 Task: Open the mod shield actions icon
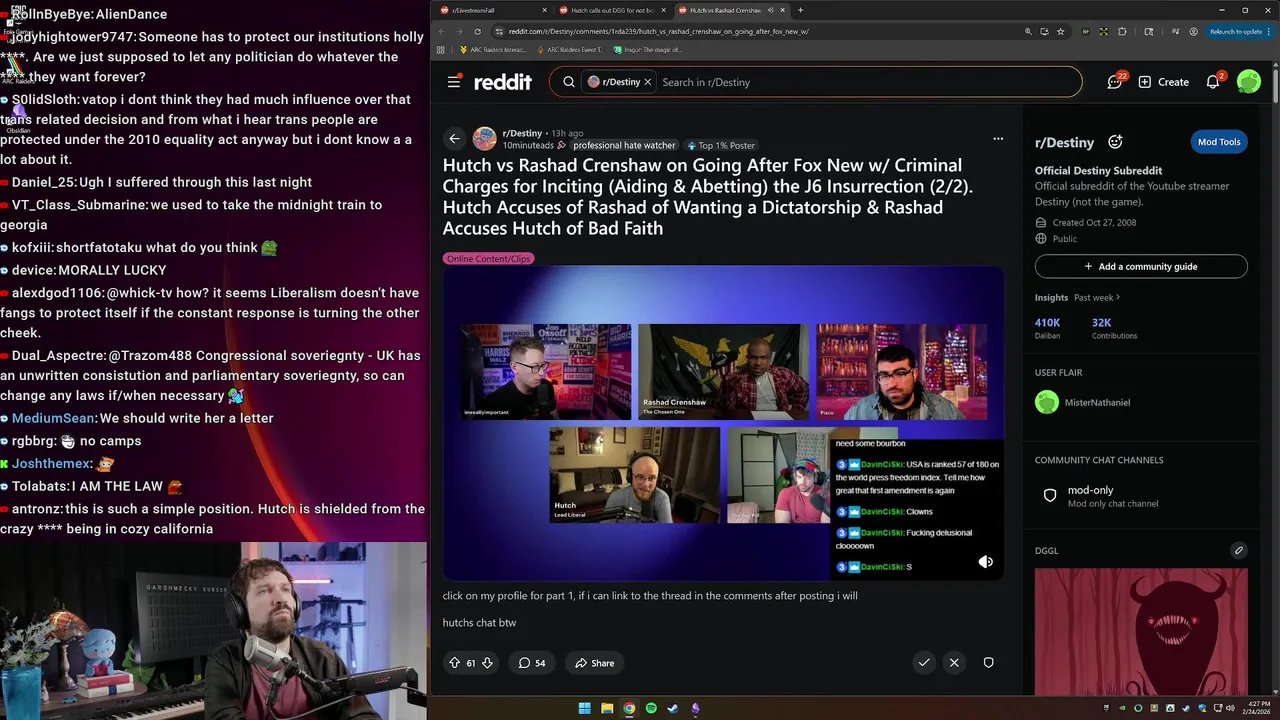988,662
